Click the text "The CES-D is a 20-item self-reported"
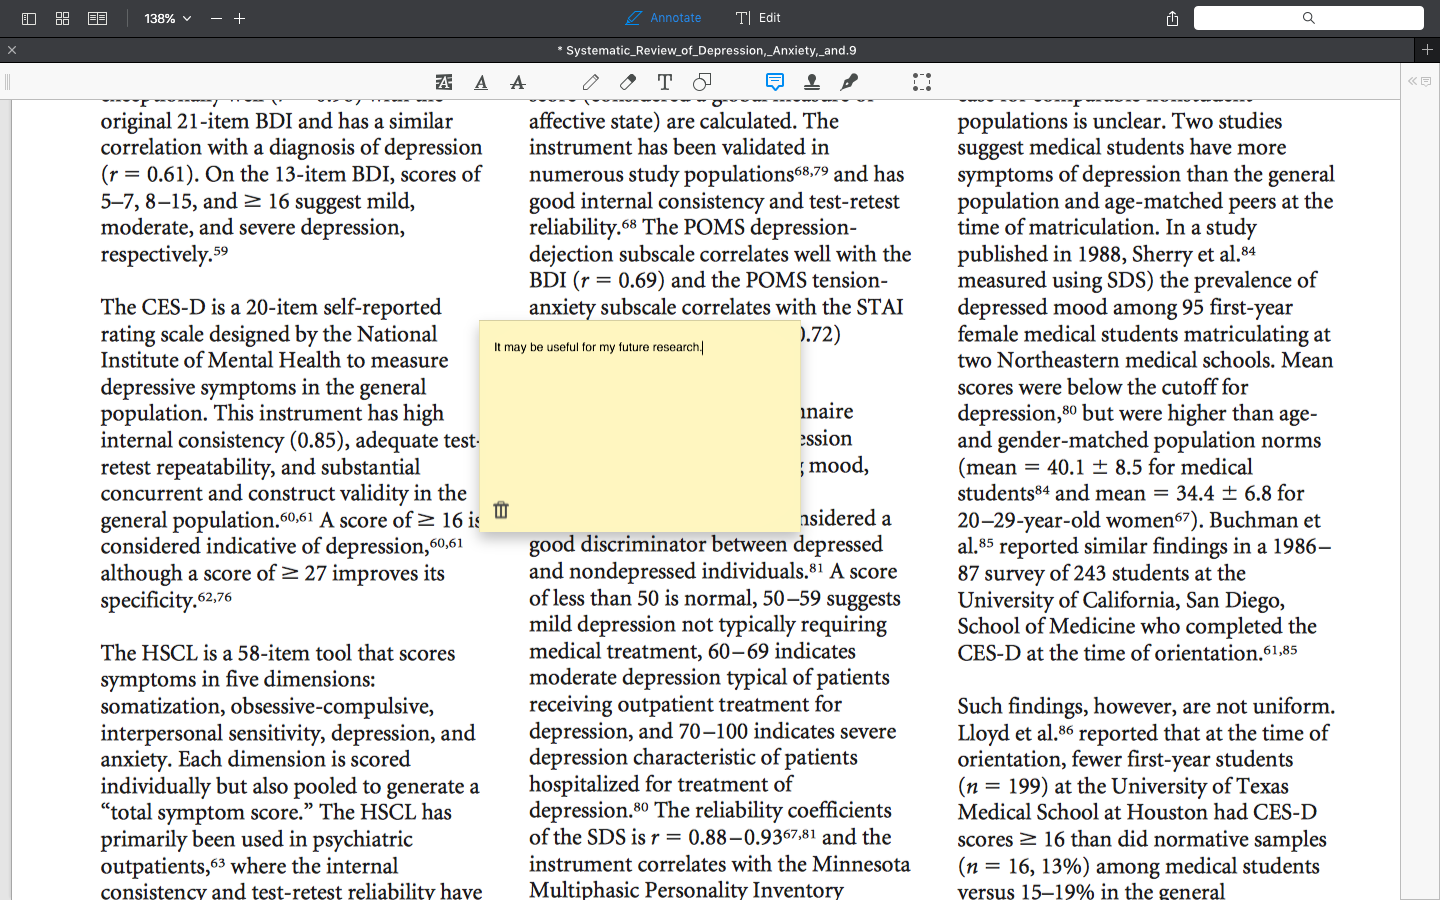1440x900 pixels. (x=271, y=307)
